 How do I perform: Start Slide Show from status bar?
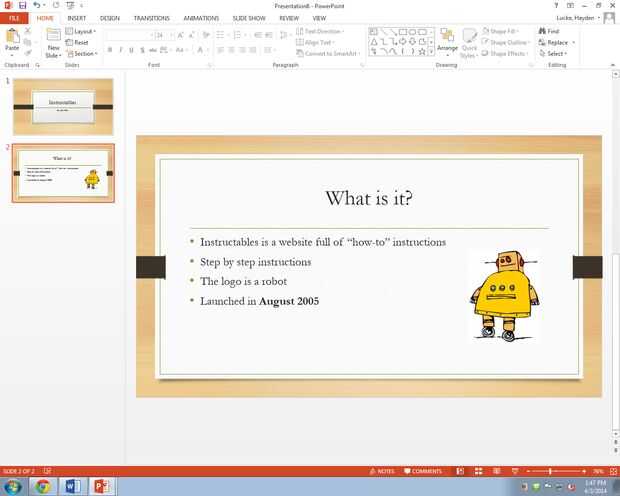tap(515, 471)
